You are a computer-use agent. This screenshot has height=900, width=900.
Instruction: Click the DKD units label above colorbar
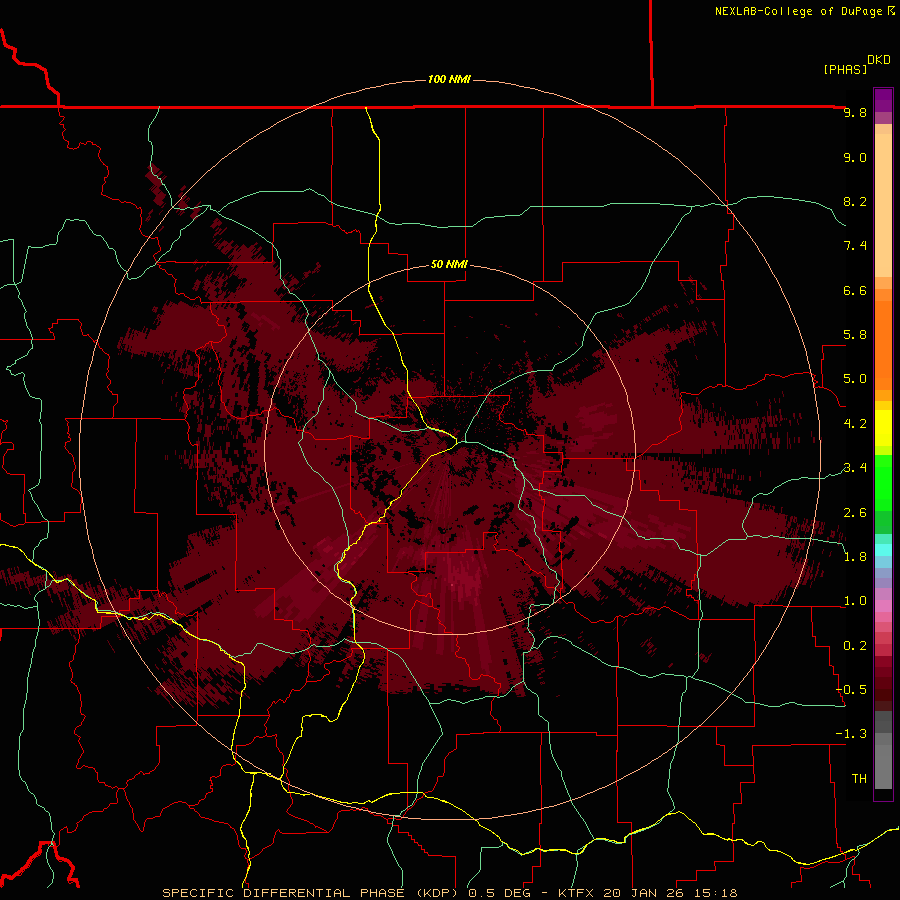[879, 60]
